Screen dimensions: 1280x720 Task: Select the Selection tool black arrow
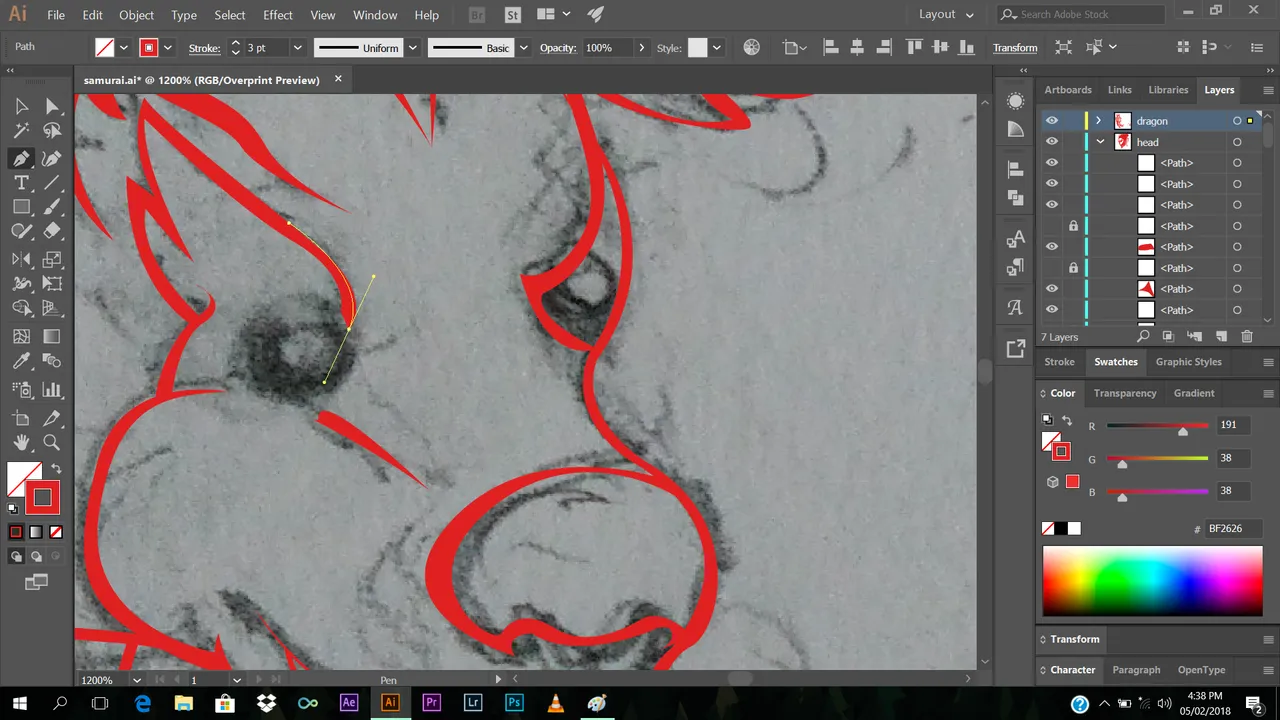coord(21,106)
